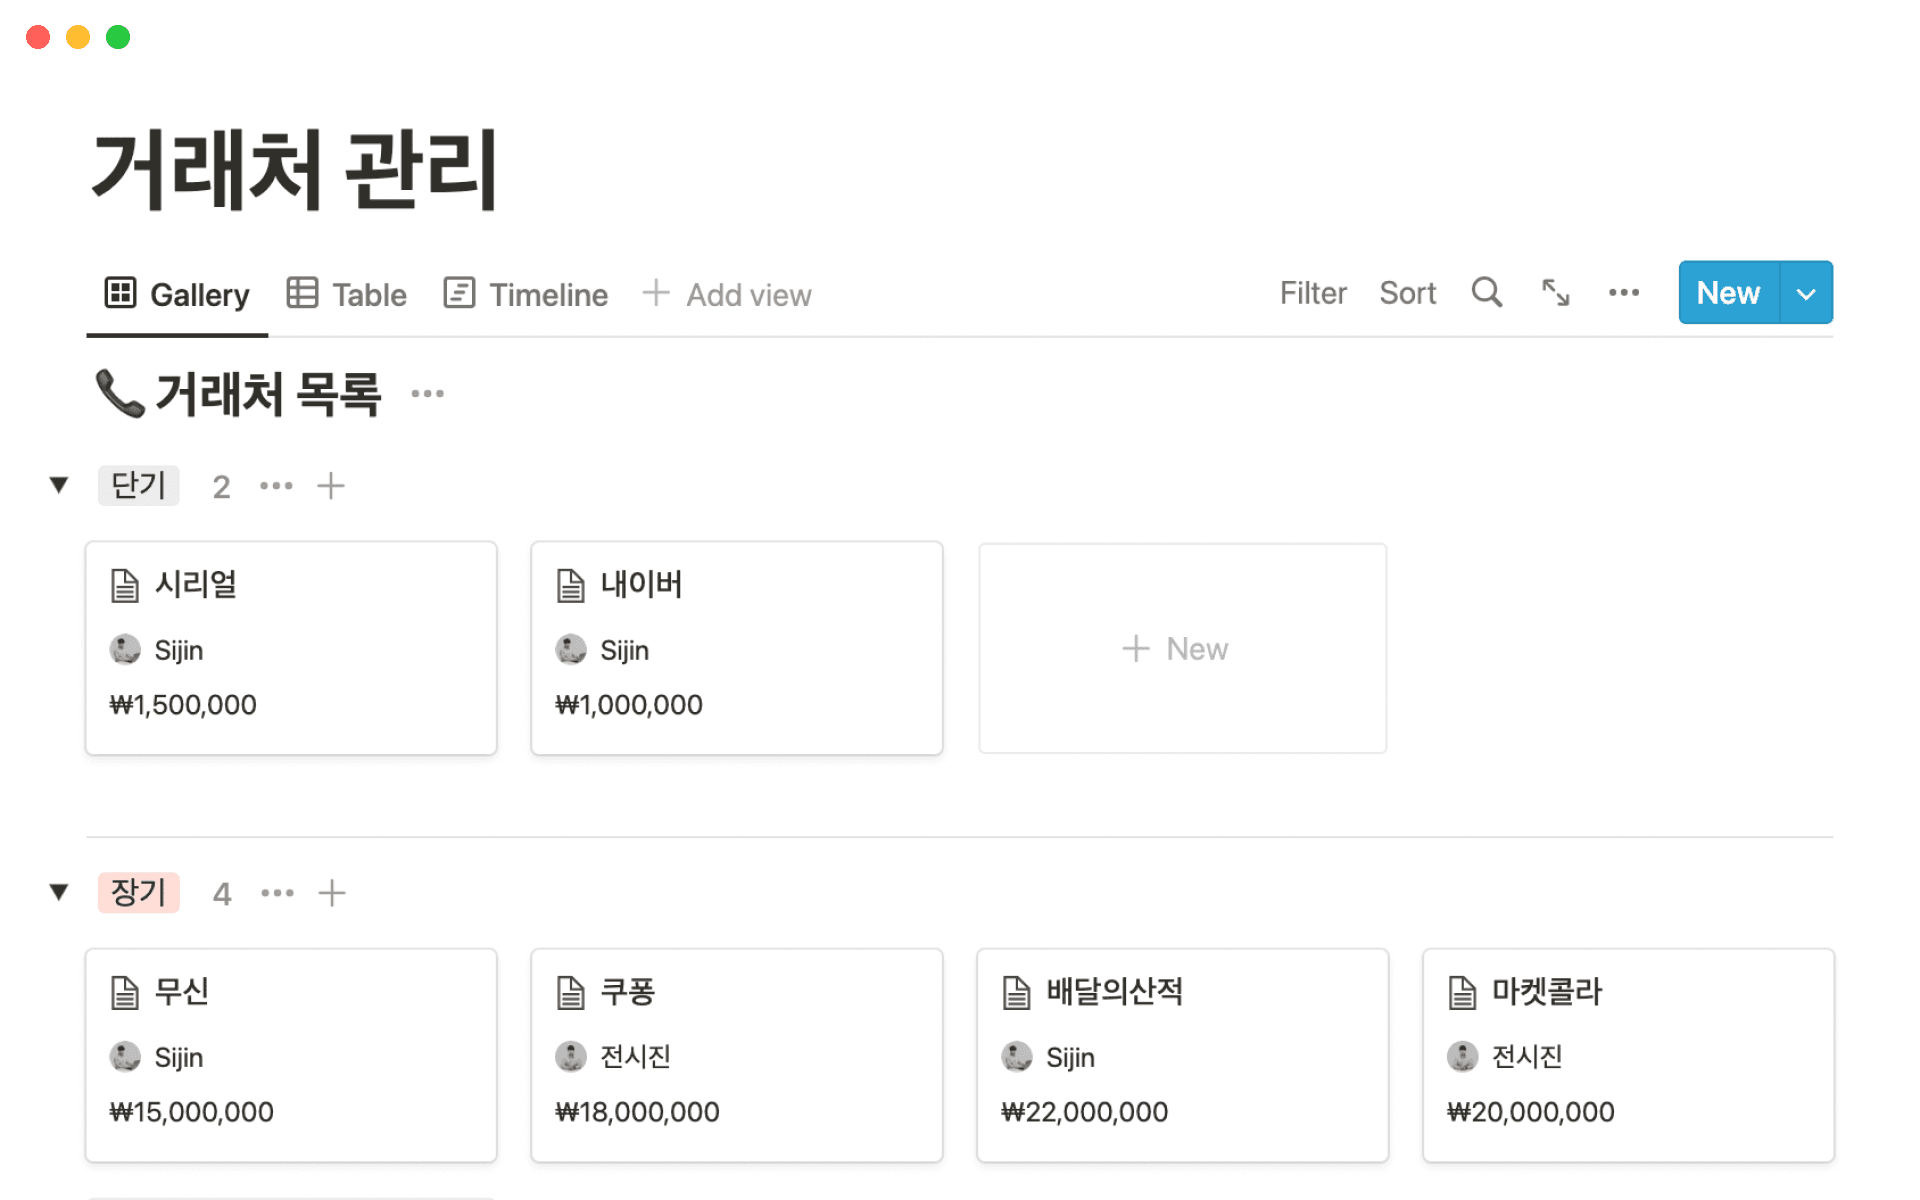The image size is (1920, 1200).
Task: Click ₩1,500,000 on the 시리얼 card
Action: point(183,705)
